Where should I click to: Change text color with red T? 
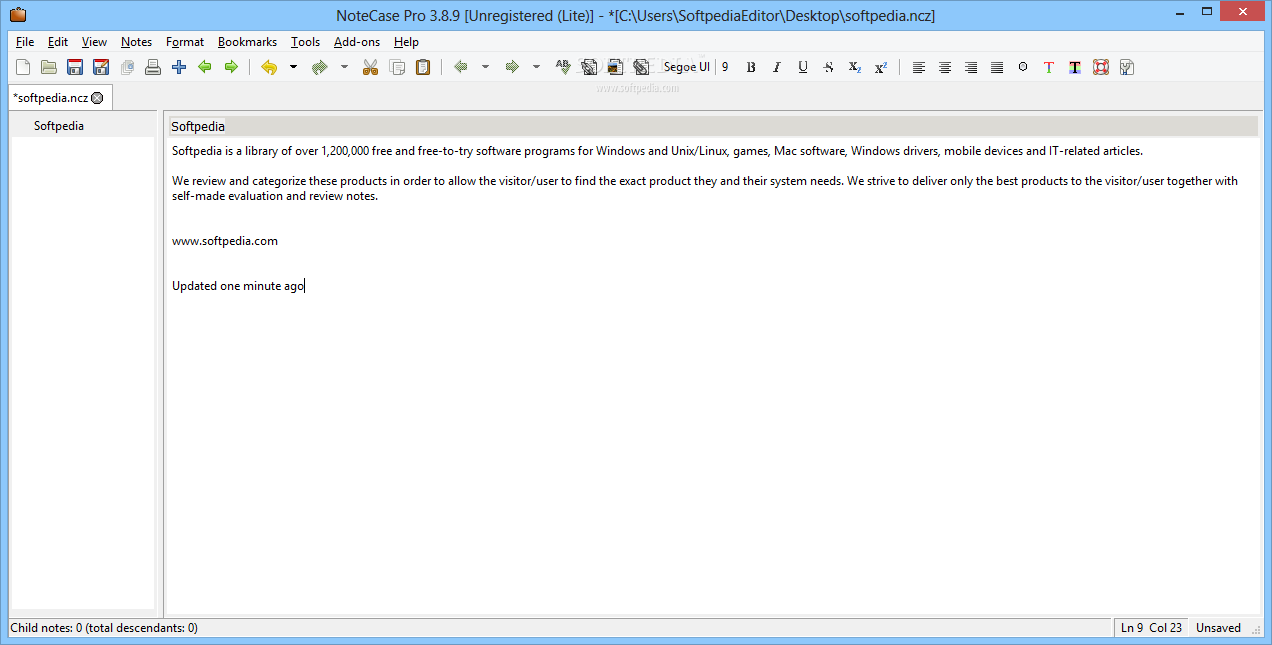click(x=1049, y=67)
